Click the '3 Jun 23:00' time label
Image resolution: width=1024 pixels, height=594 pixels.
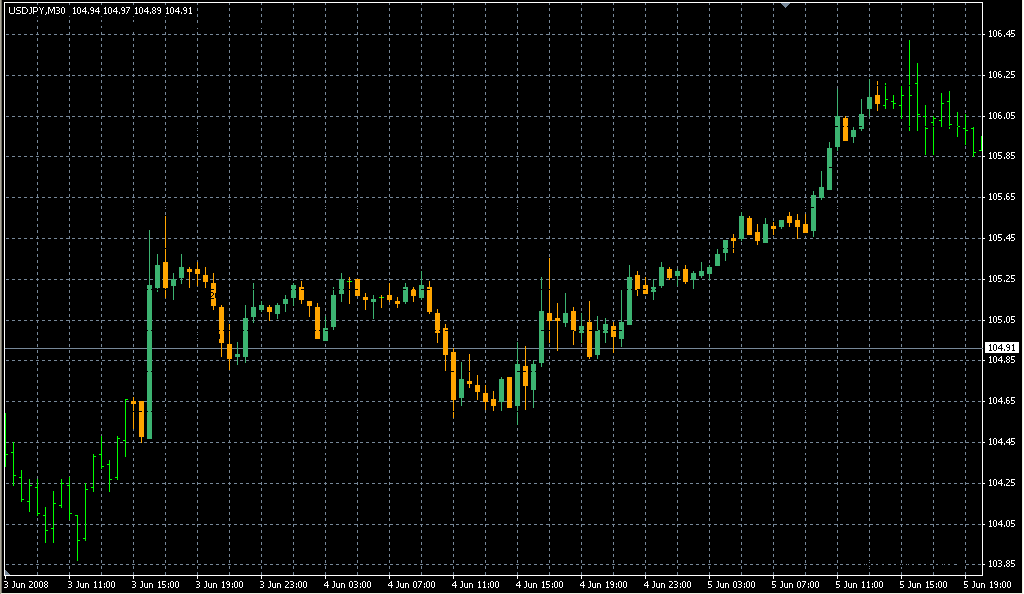(x=283, y=585)
